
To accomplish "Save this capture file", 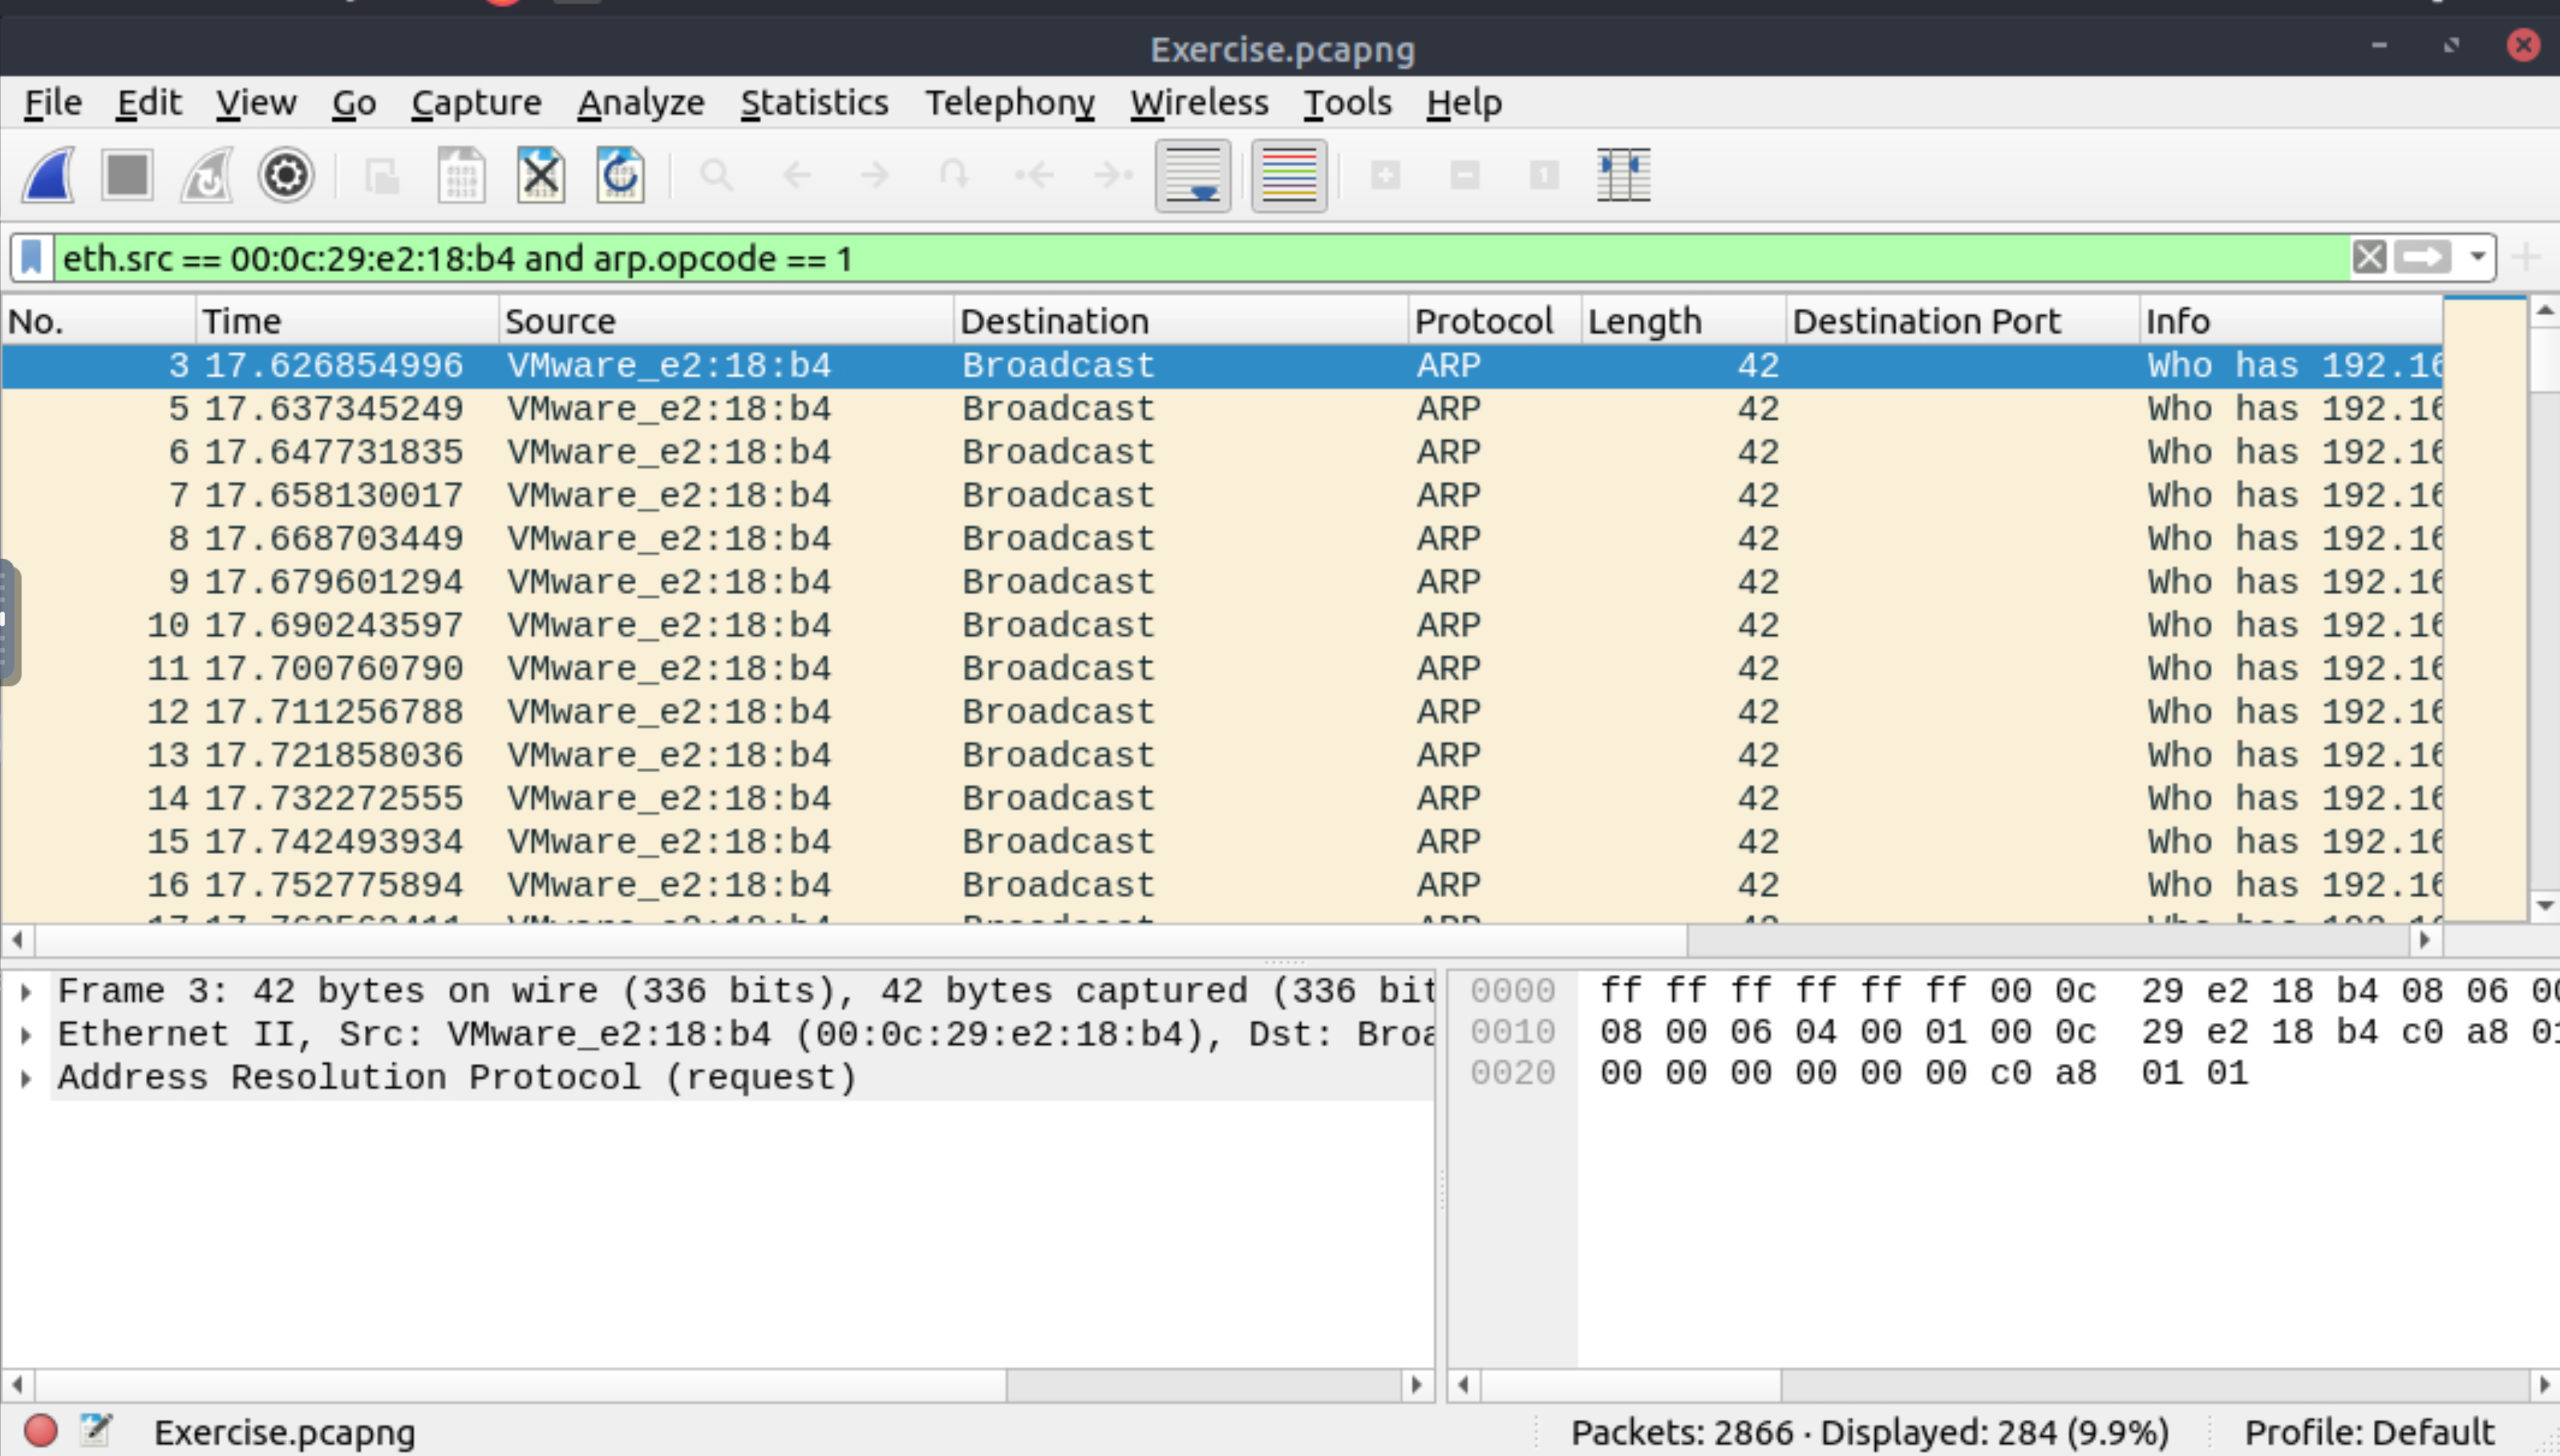I will point(461,176).
